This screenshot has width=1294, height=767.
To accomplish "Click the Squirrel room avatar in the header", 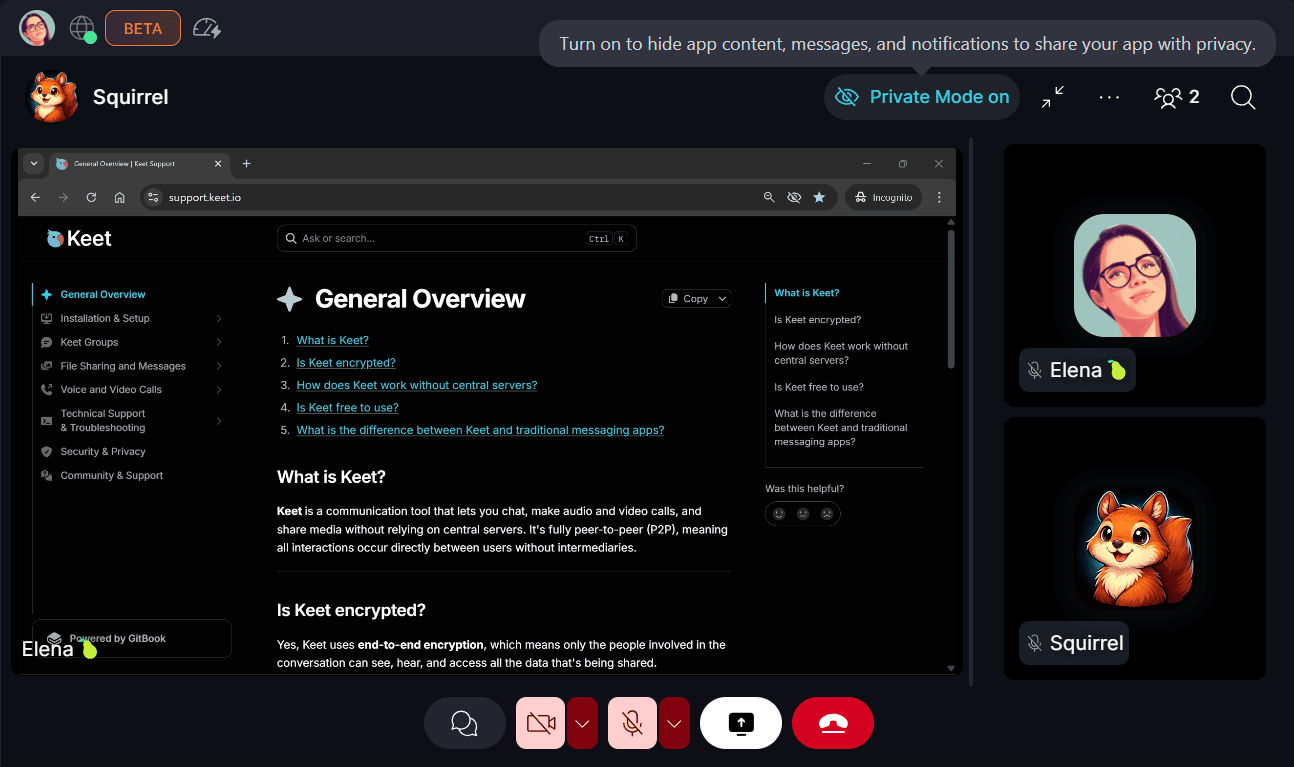I will click(x=51, y=97).
